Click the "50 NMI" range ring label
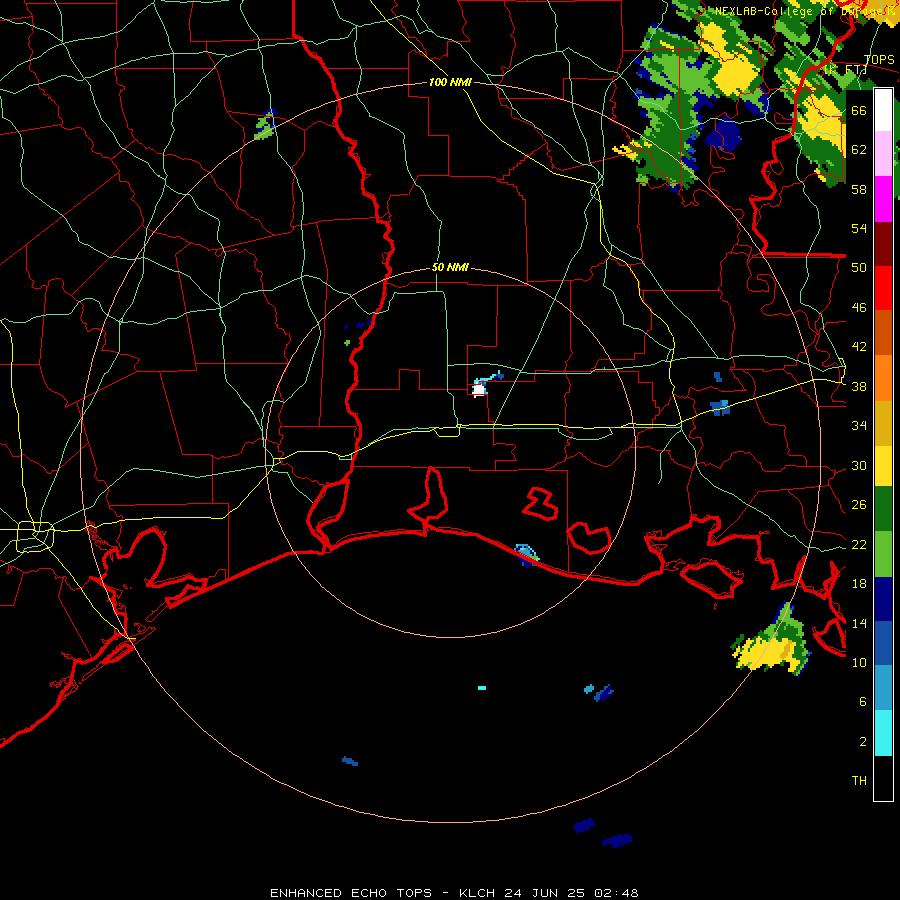 click(450, 267)
